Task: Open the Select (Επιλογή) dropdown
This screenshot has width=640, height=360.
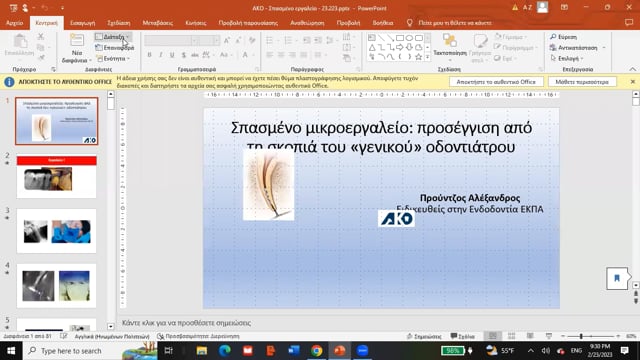Action: (567, 58)
